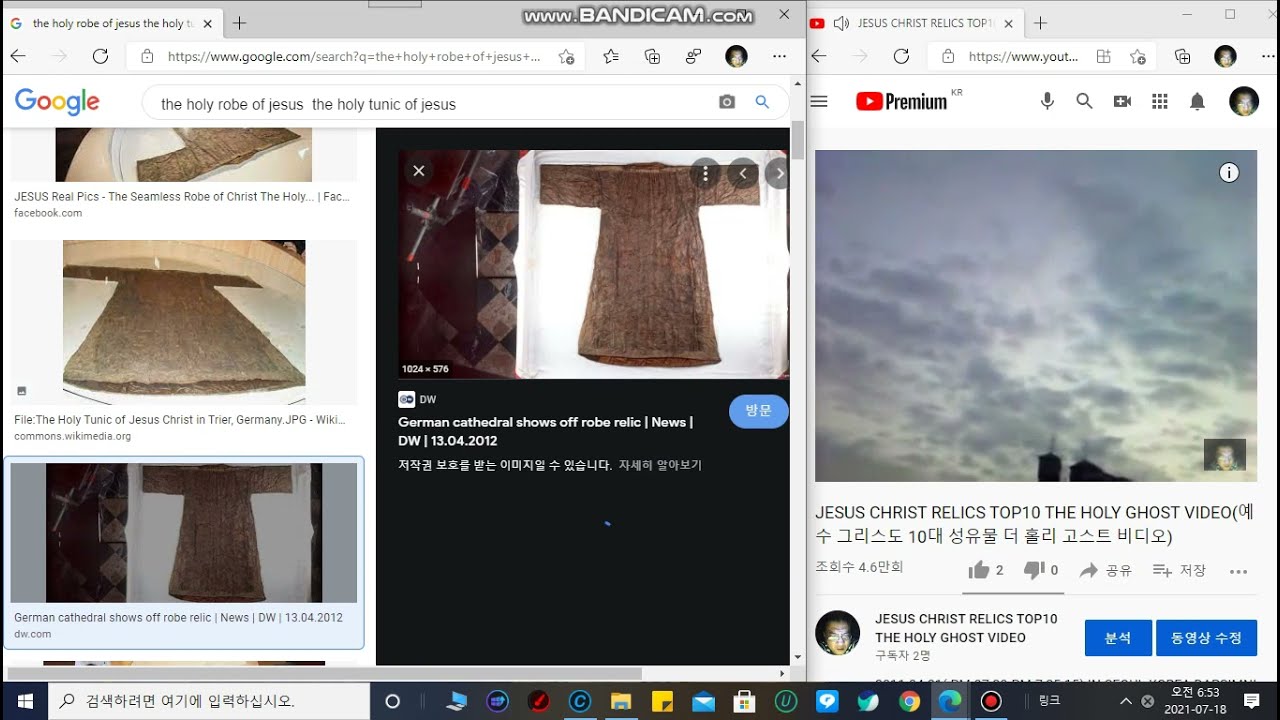The image size is (1280, 720).
Task: Reload the YouTube page
Action: pyautogui.click(x=901, y=57)
